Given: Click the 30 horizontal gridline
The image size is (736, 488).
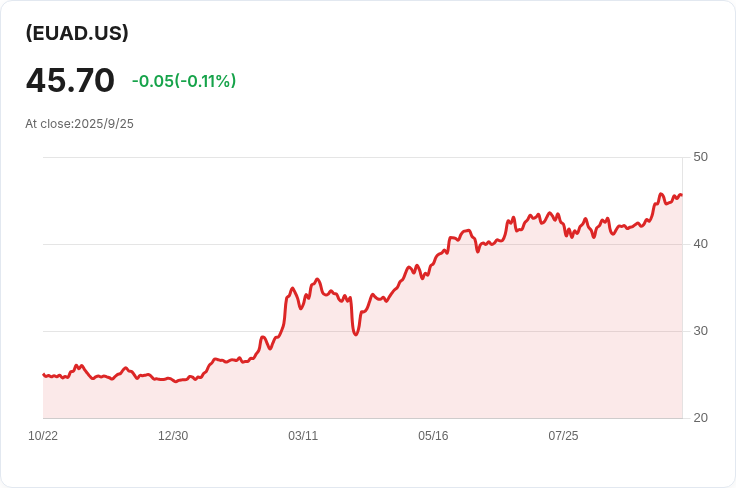Looking at the screenshot, I should [x=363, y=331].
